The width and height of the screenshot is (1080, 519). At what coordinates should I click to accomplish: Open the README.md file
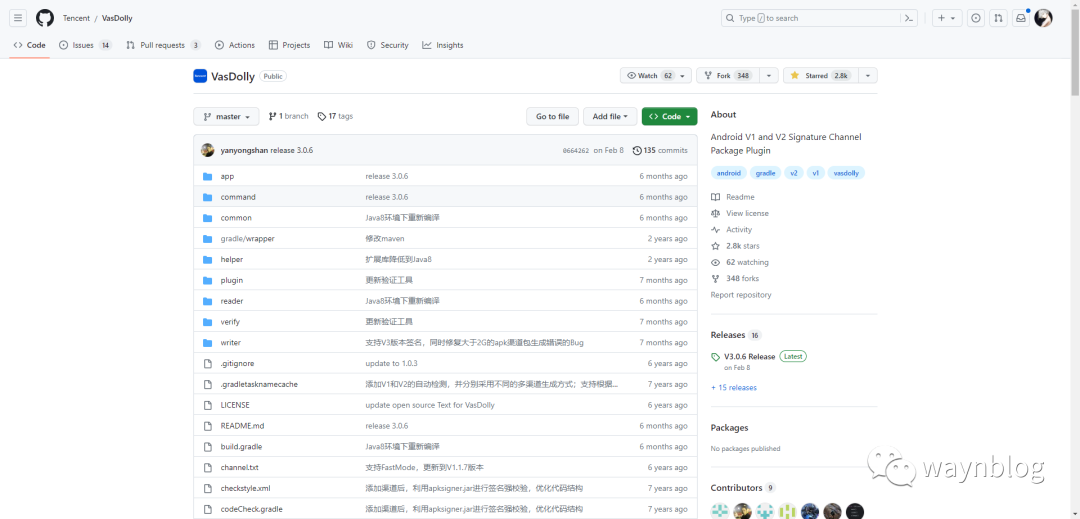click(242, 426)
